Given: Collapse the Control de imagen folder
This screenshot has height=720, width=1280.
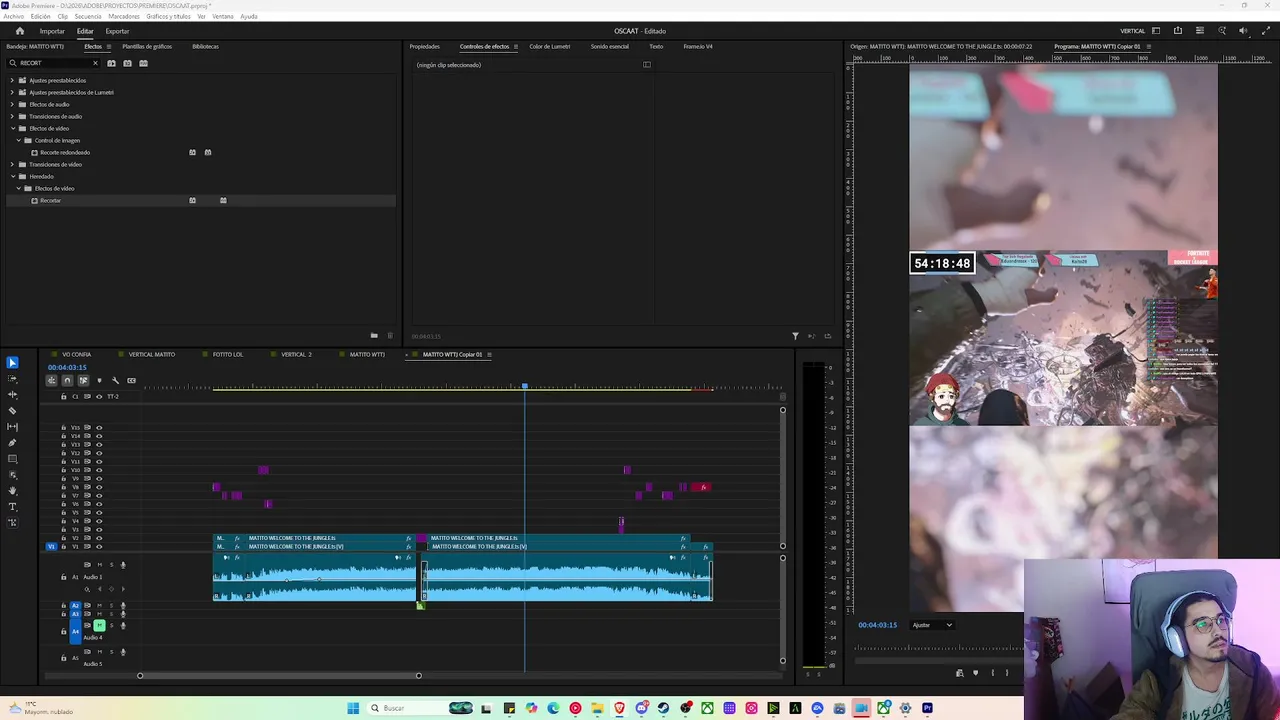Looking at the screenshot, I should pyautogui.click(x=18, y=140).
